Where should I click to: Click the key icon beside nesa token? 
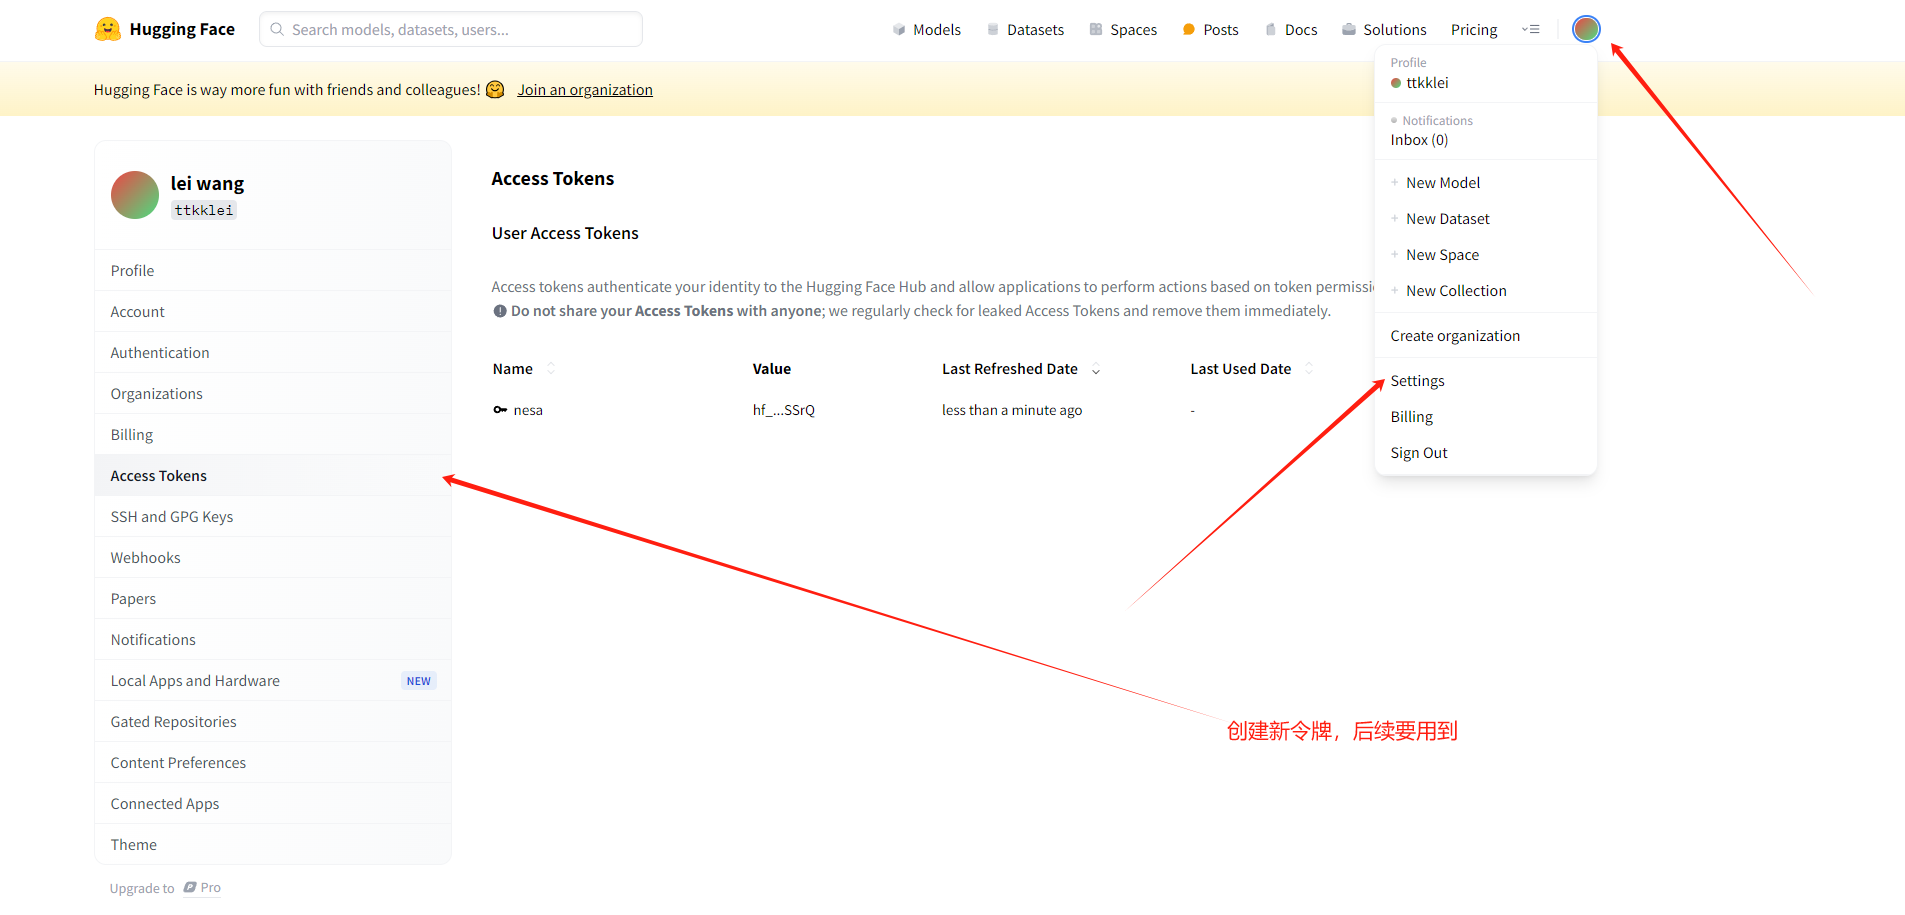(x=500, y=410)
